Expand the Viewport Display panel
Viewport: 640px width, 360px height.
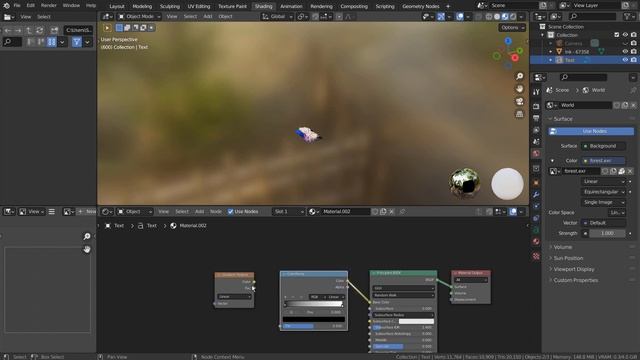click(x=573, y=269)
